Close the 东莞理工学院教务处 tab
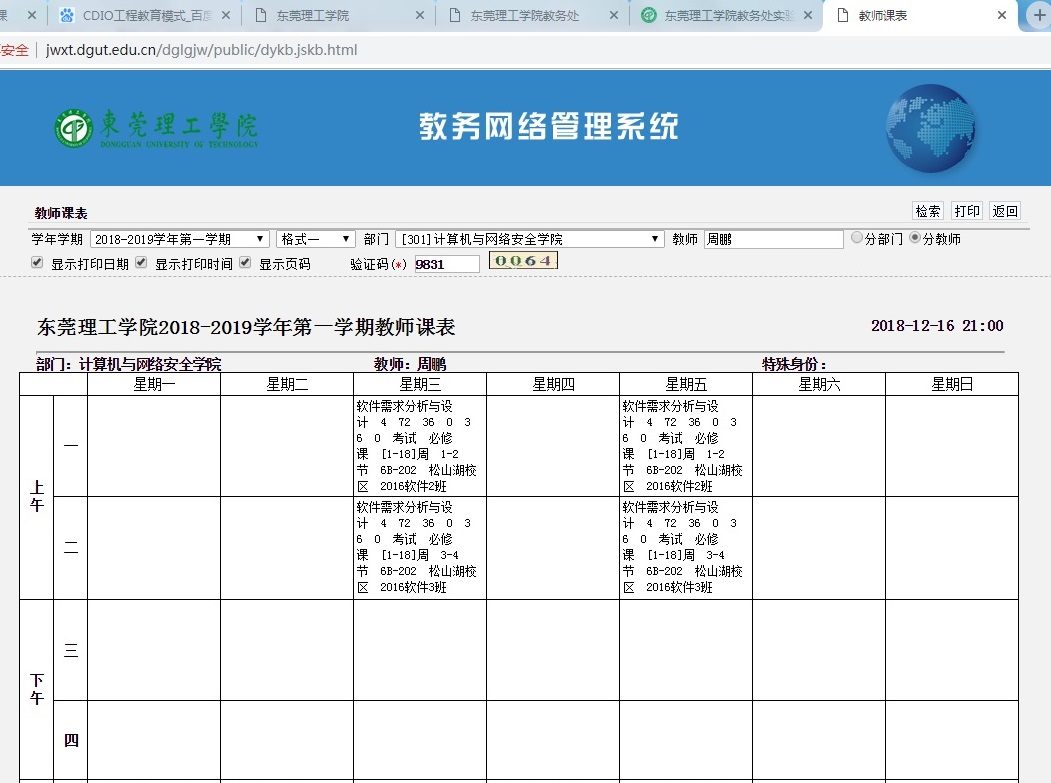The height and width of the screenshot is (783, 1051). point(613,15)
